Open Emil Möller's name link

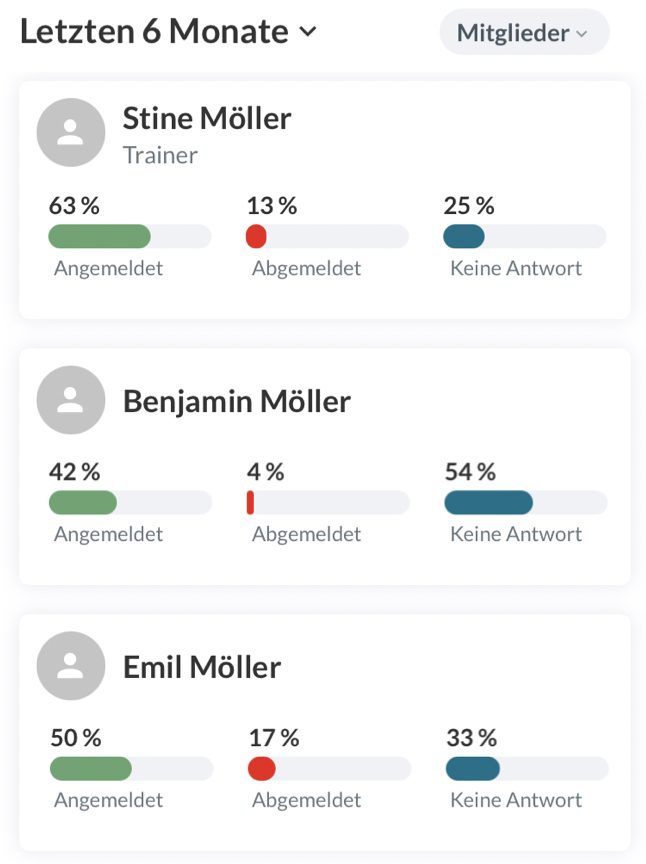click(x=202, y=667)
